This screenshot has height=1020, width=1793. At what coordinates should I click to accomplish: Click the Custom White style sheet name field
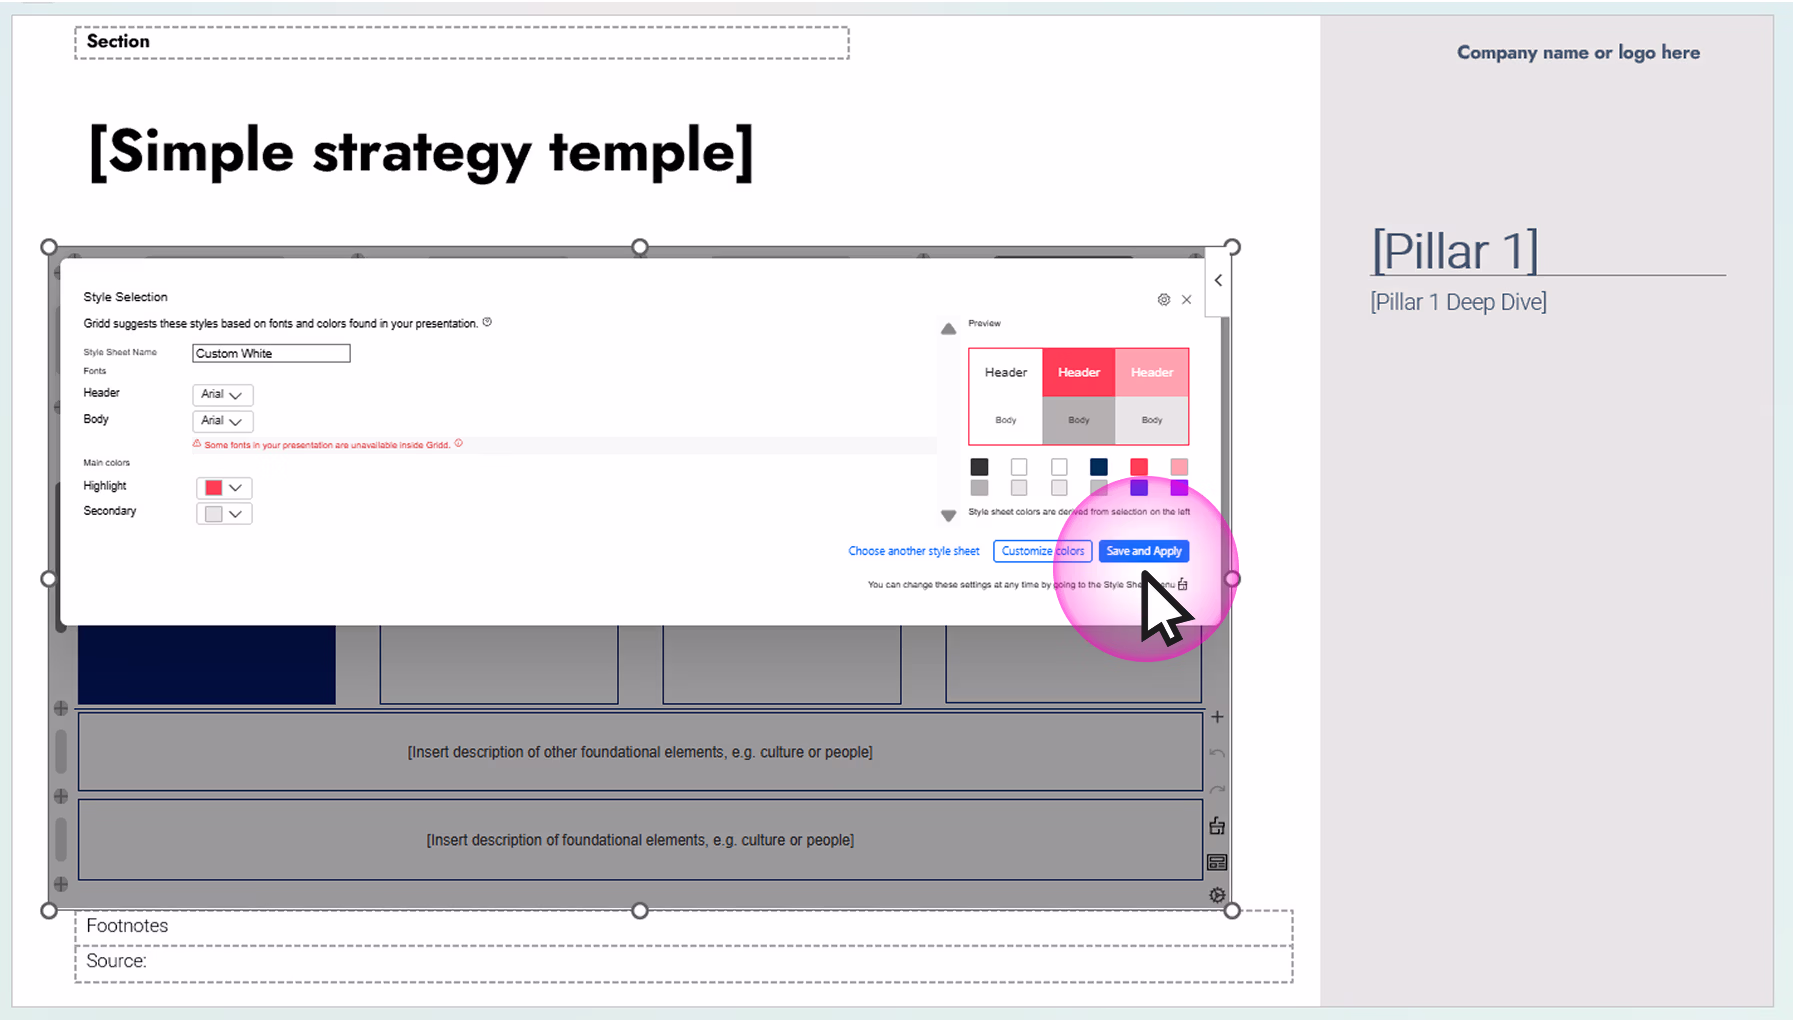[x=270, y=353]
